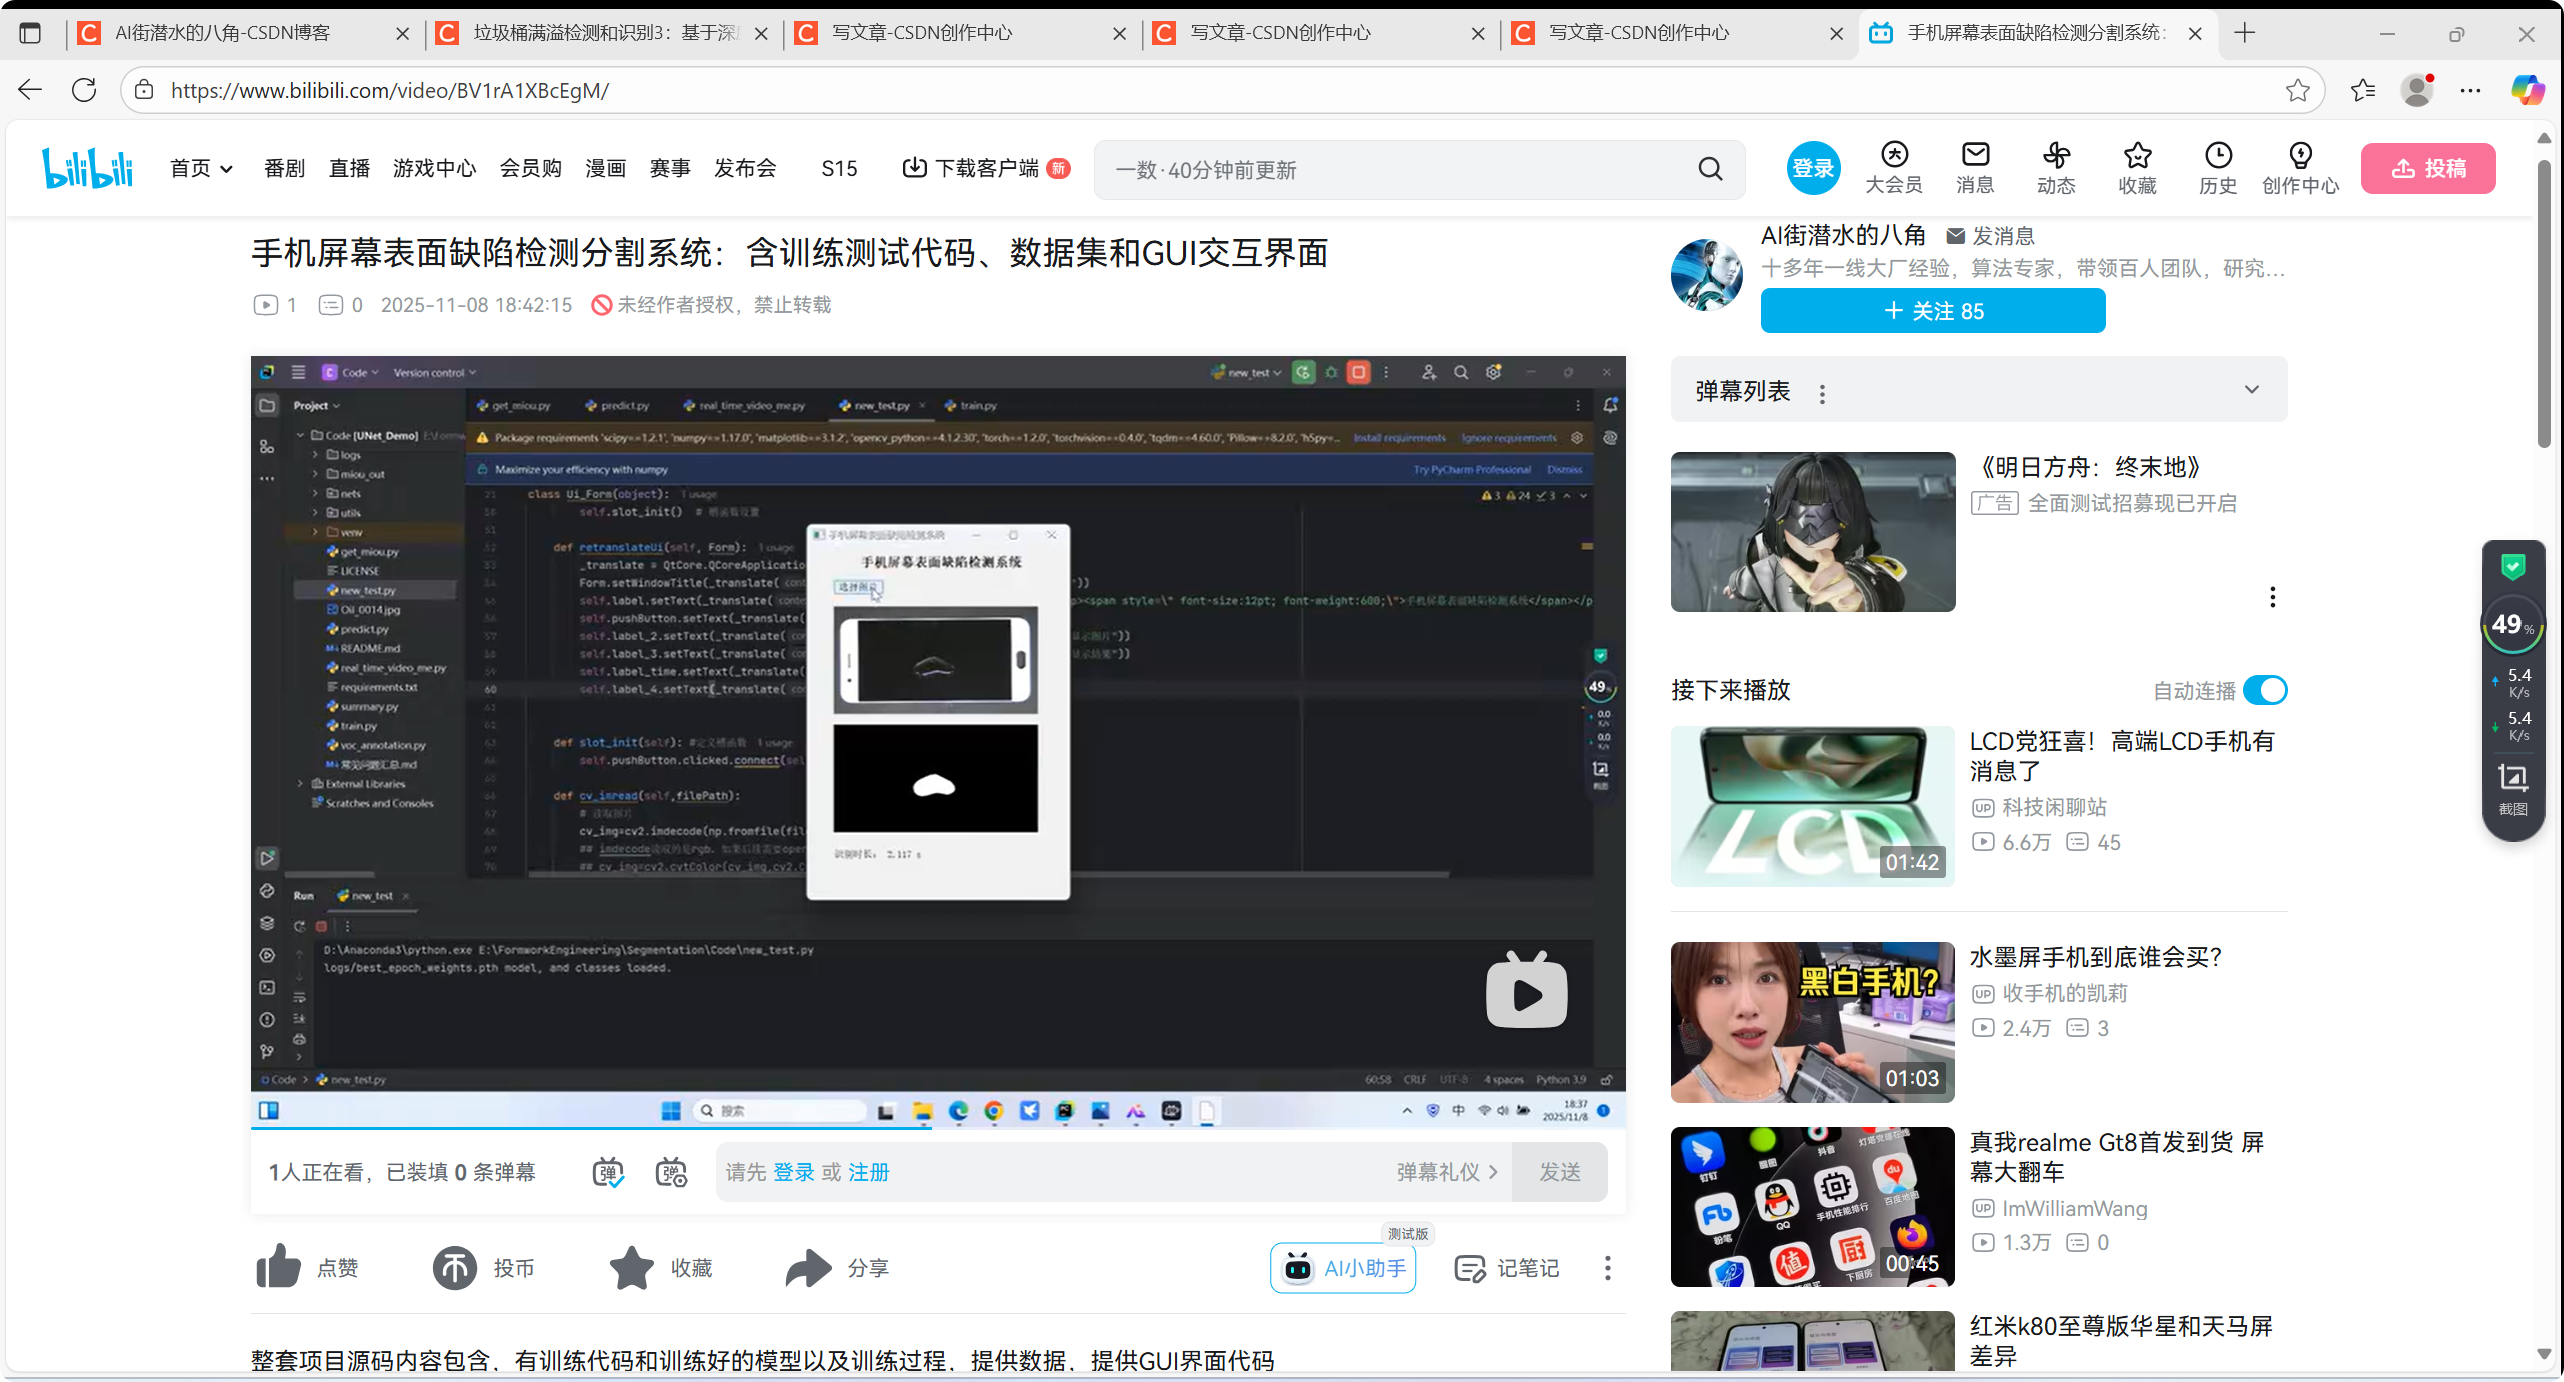Image resolution: width=2564 pixels, height=1382 pixels.
Task: Click the coin (投币) icon
Action: coord(454,1267)
